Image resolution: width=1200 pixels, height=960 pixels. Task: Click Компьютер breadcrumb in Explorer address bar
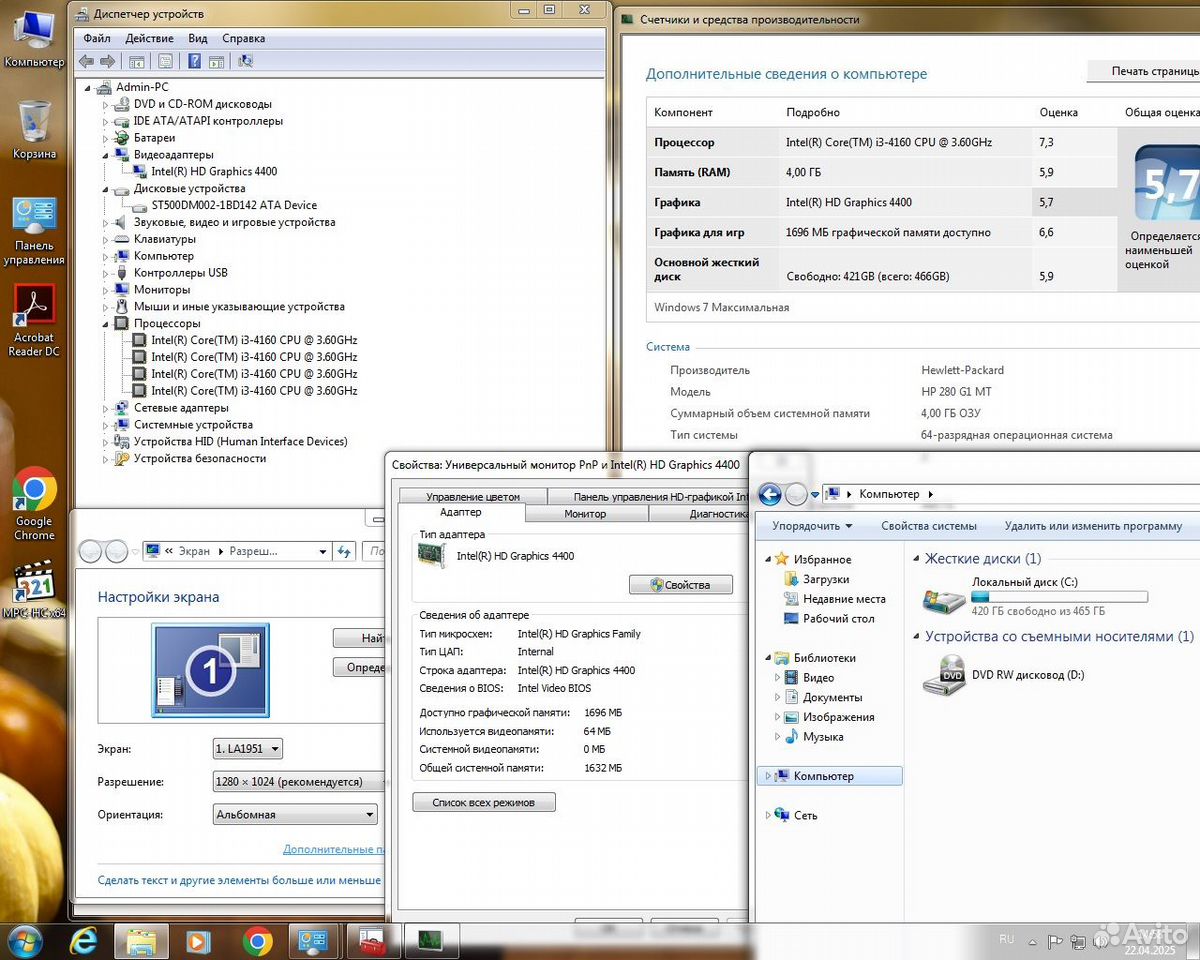click(889, 494)
